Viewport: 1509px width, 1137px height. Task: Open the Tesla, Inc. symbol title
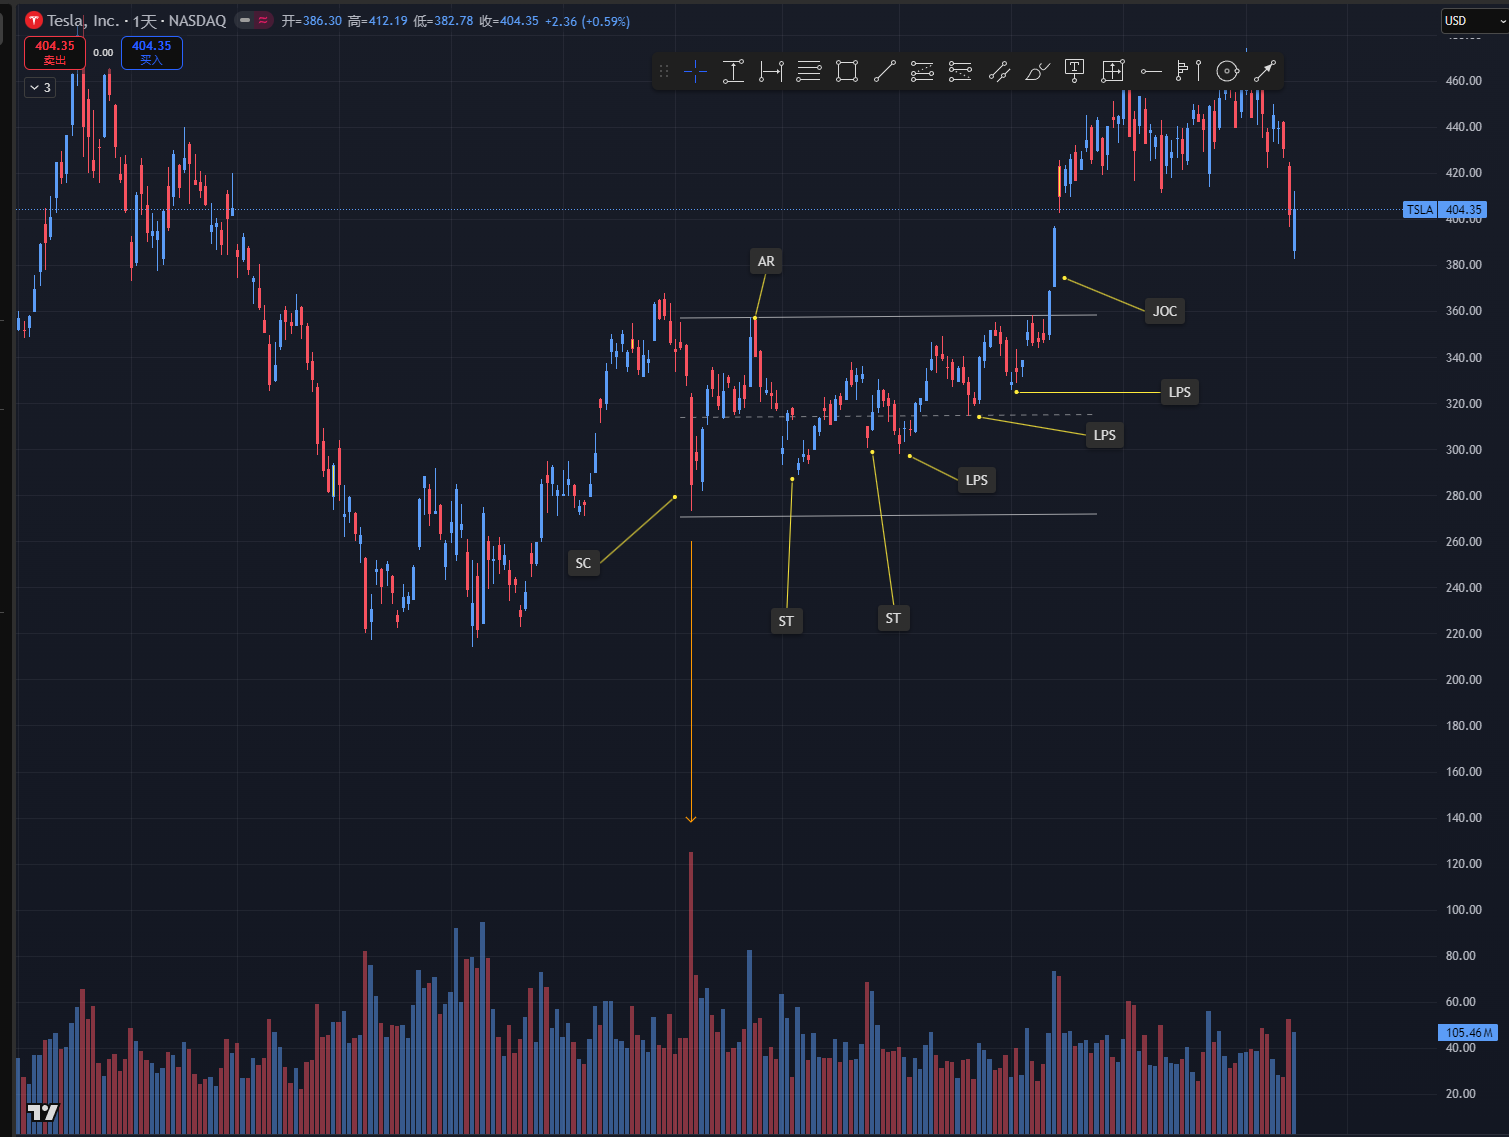point(83,20)
